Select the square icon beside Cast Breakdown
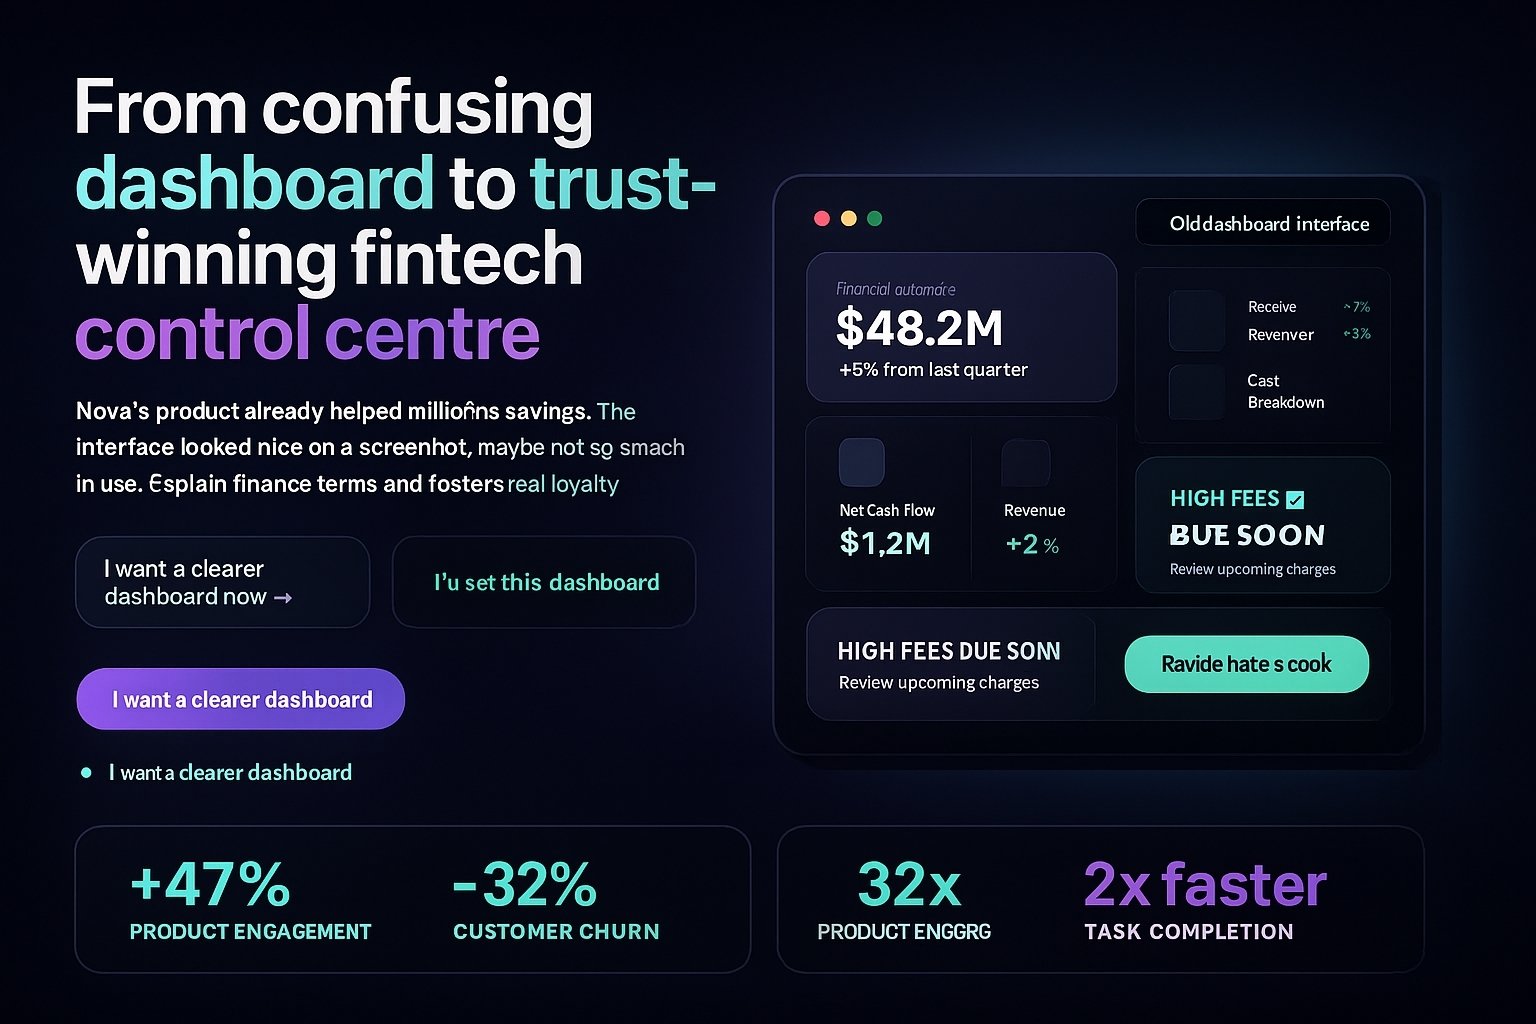1536x1024 pixels. (1197, 391)
